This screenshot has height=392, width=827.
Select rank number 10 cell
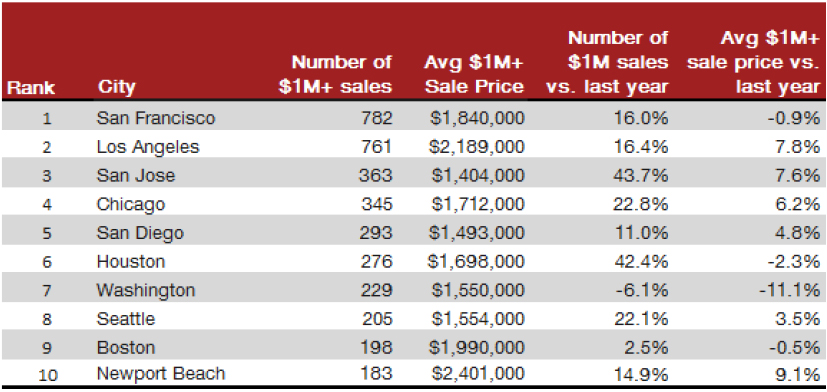coord(47,376)
